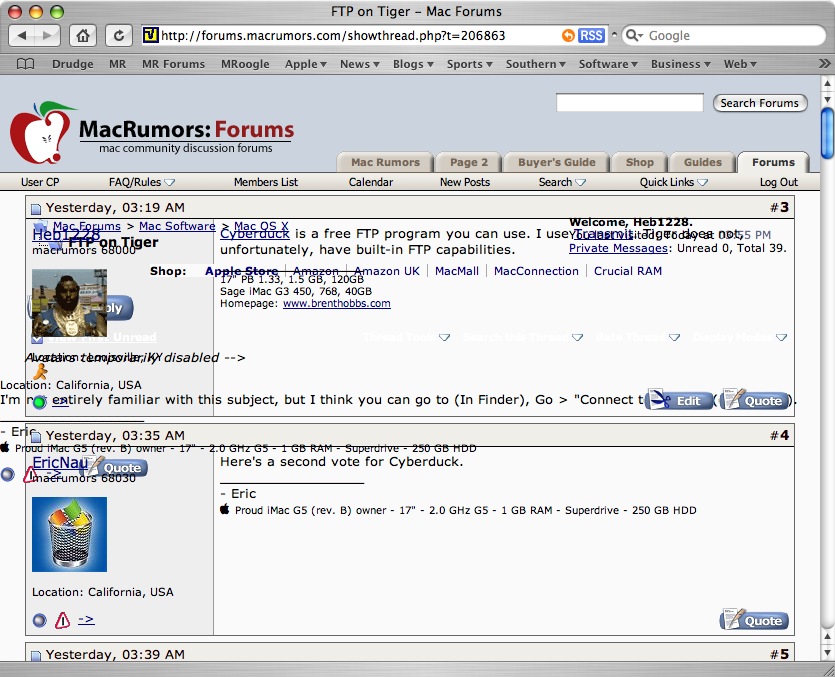Open the Southern bookmarks dropdown
The image size is (835, 677).
coord(535,64)
